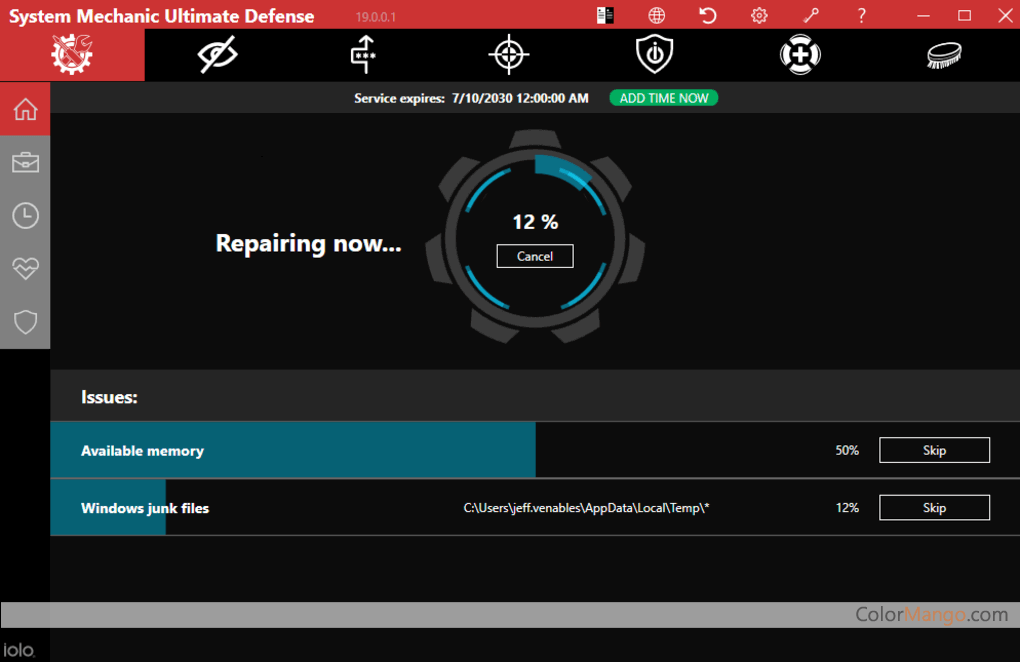Click the circular 12 % repair progress gauge
Screen dimensions: 1020x662
coord(535,237)
